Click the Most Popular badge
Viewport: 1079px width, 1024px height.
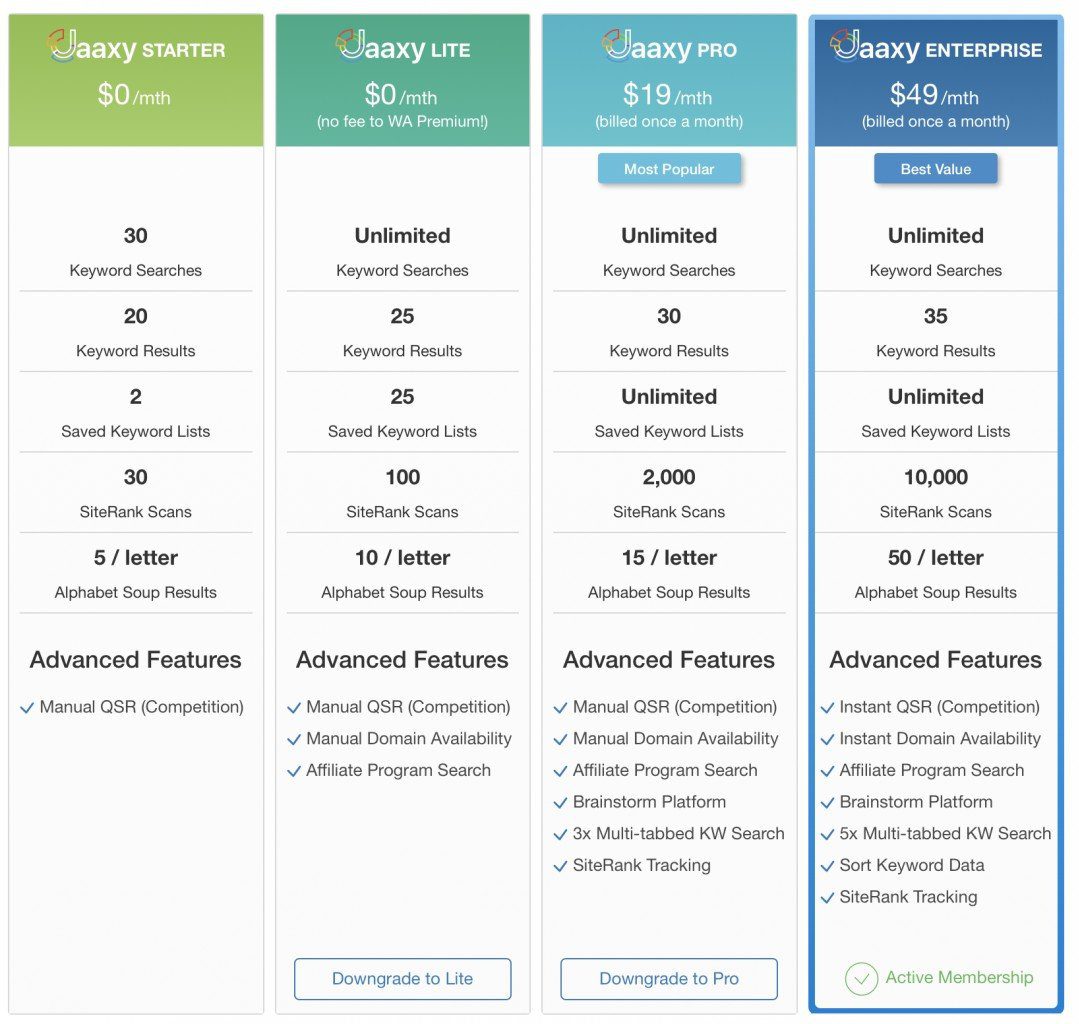(x=669, y=169)
